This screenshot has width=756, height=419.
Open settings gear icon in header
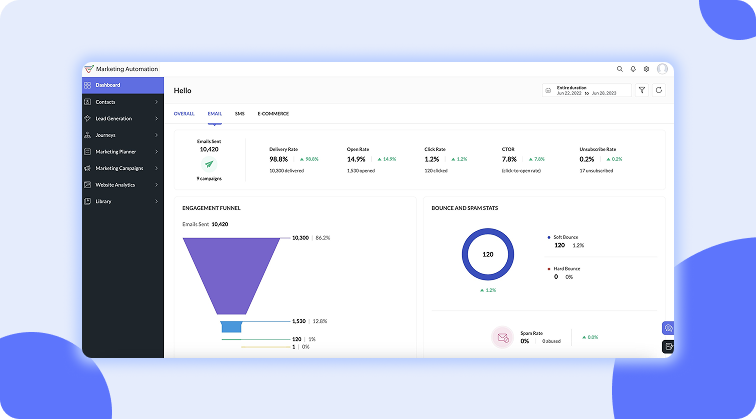point(646,69)
